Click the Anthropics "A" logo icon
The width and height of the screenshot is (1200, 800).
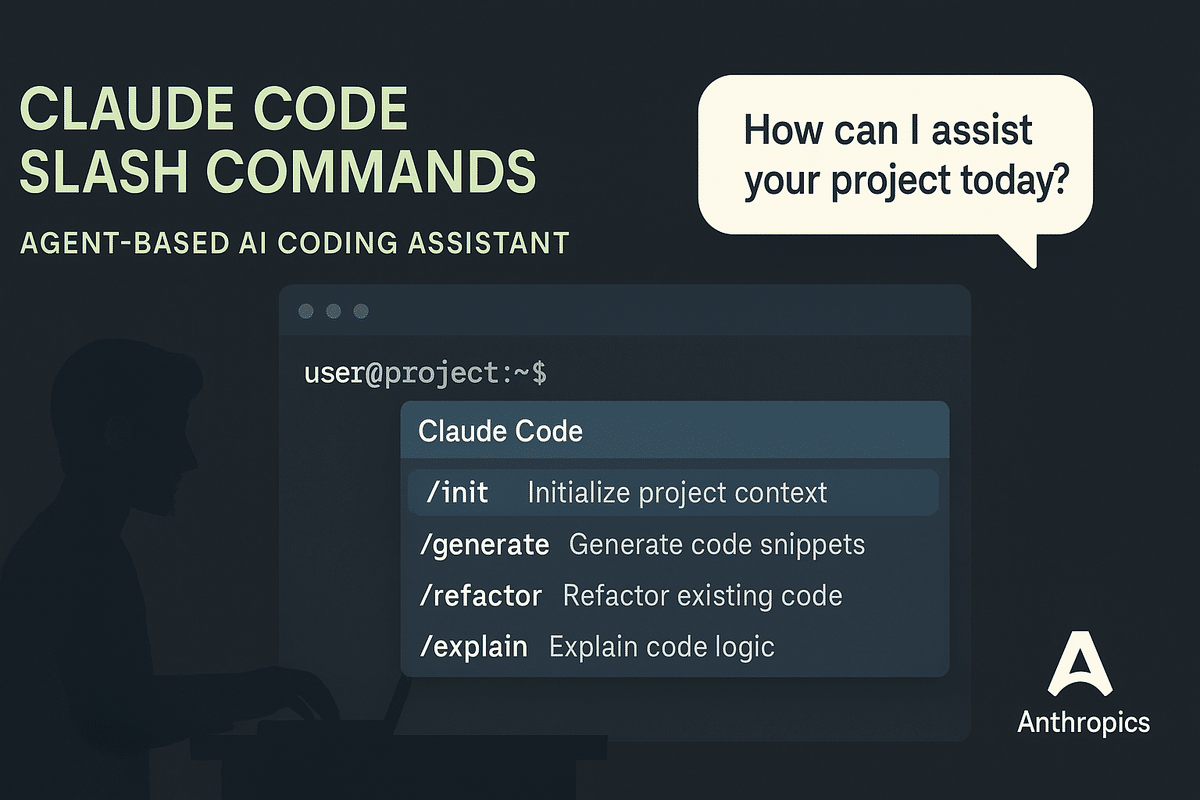click(x=1083, y=663)
